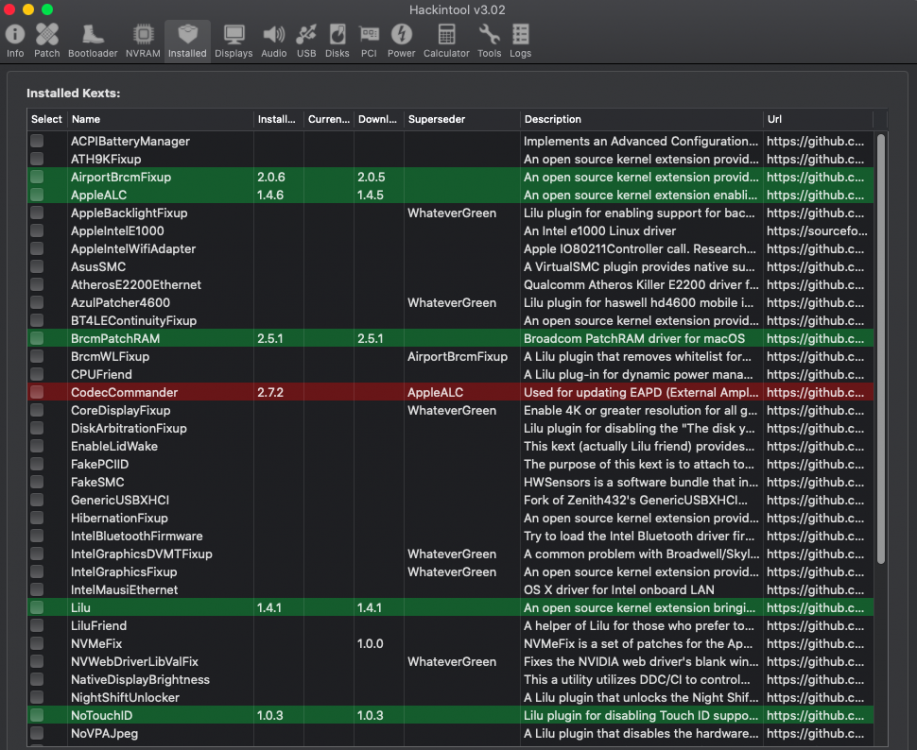Screen dimensions: 917x750
Task: Select the AppleALC superseder in CodecCommander row
Action: point(435,392)
